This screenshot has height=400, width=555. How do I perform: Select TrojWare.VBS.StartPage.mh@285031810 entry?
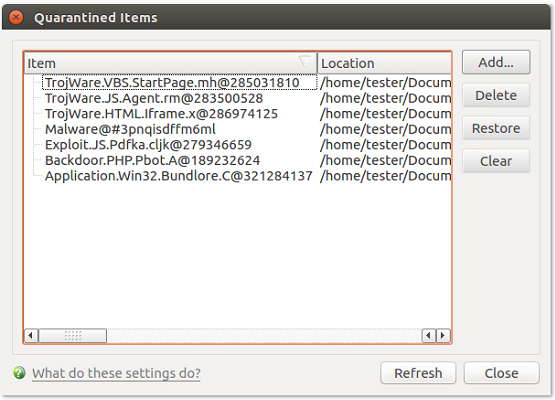pyautogui.click(x=172, y=82)
